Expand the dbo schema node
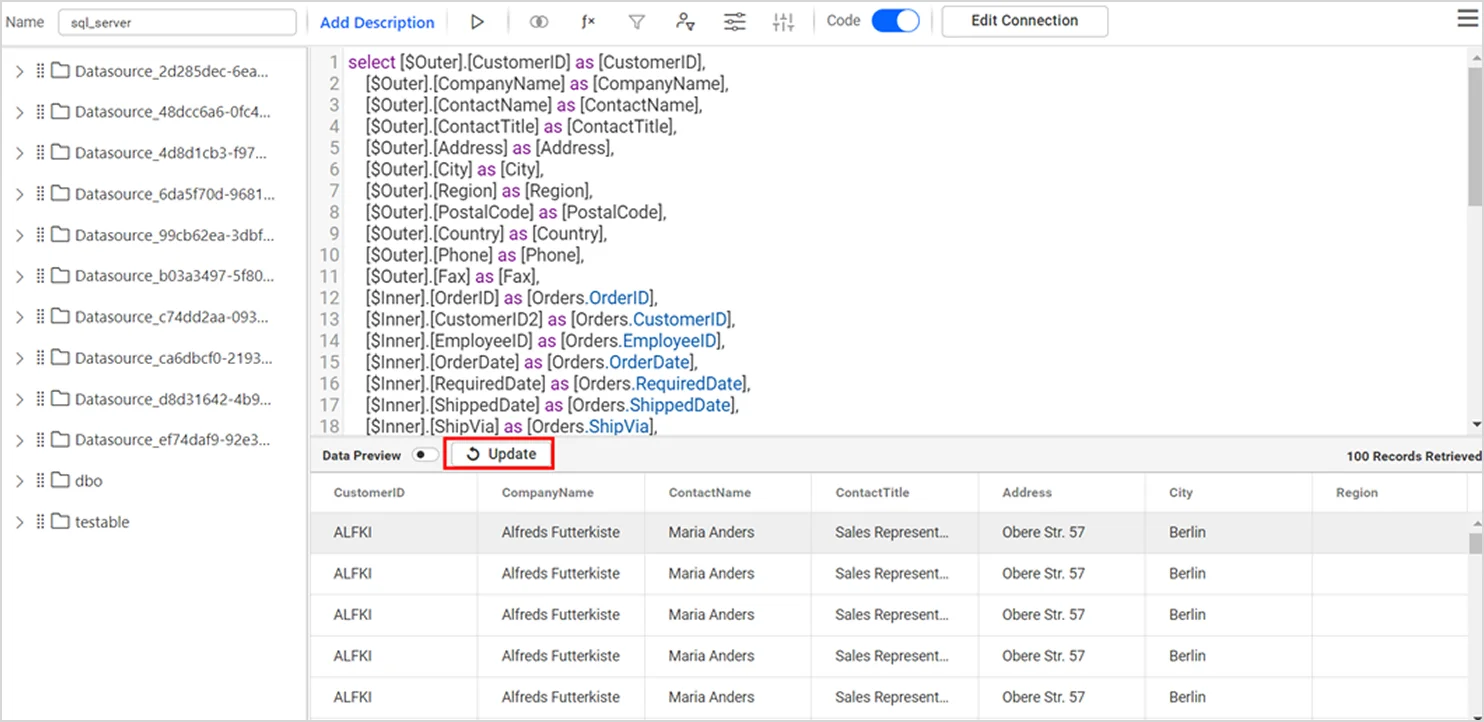Image resolution: width=1484 pixels, height=722 pixels. (19, 481)
